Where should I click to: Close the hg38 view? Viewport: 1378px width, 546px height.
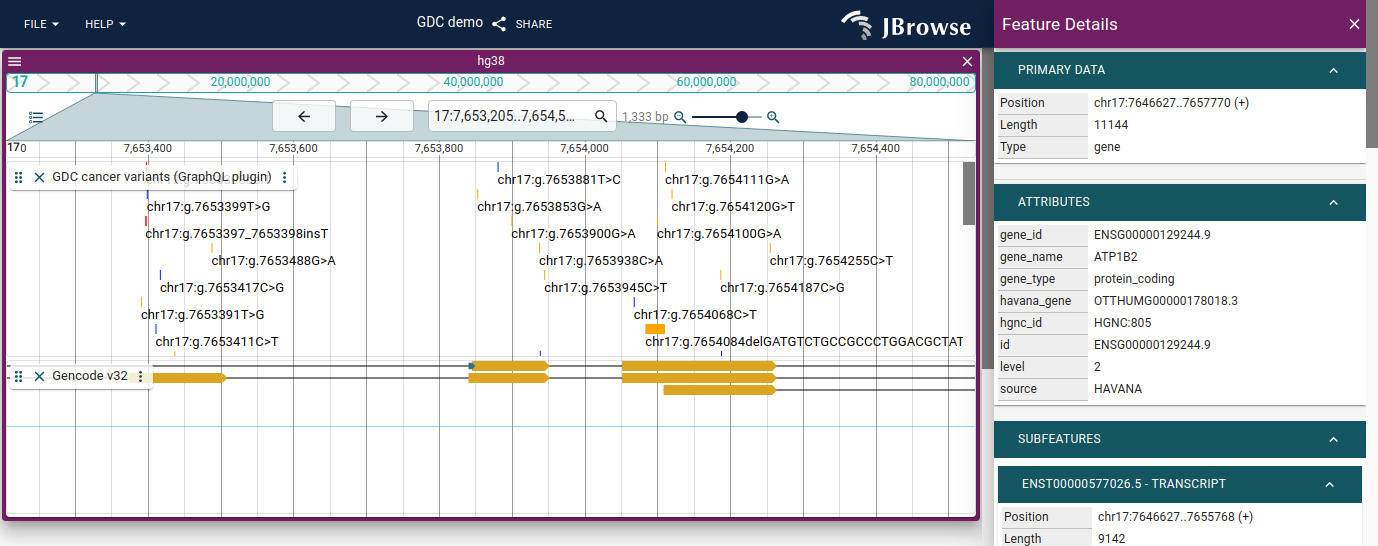coord(967,61)
